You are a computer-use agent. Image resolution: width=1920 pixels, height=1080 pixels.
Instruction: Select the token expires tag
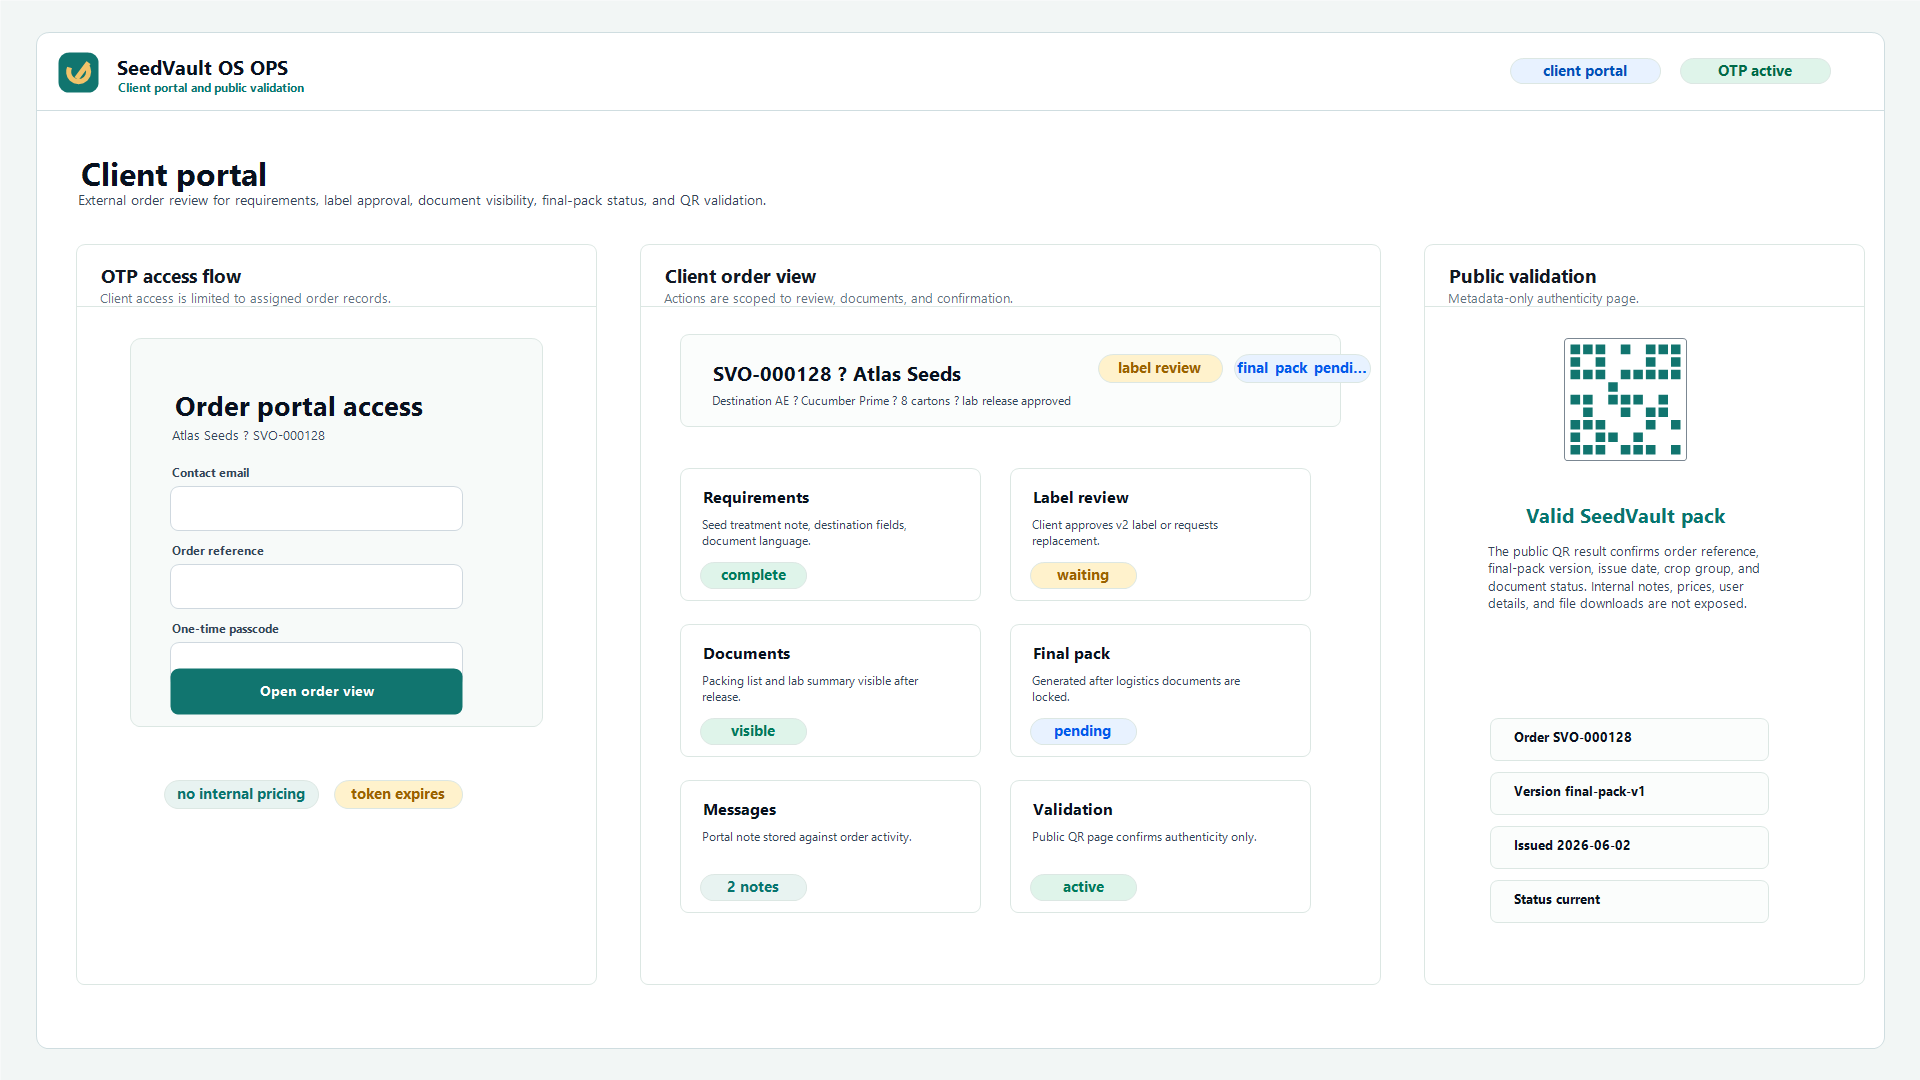pos(398,794)
